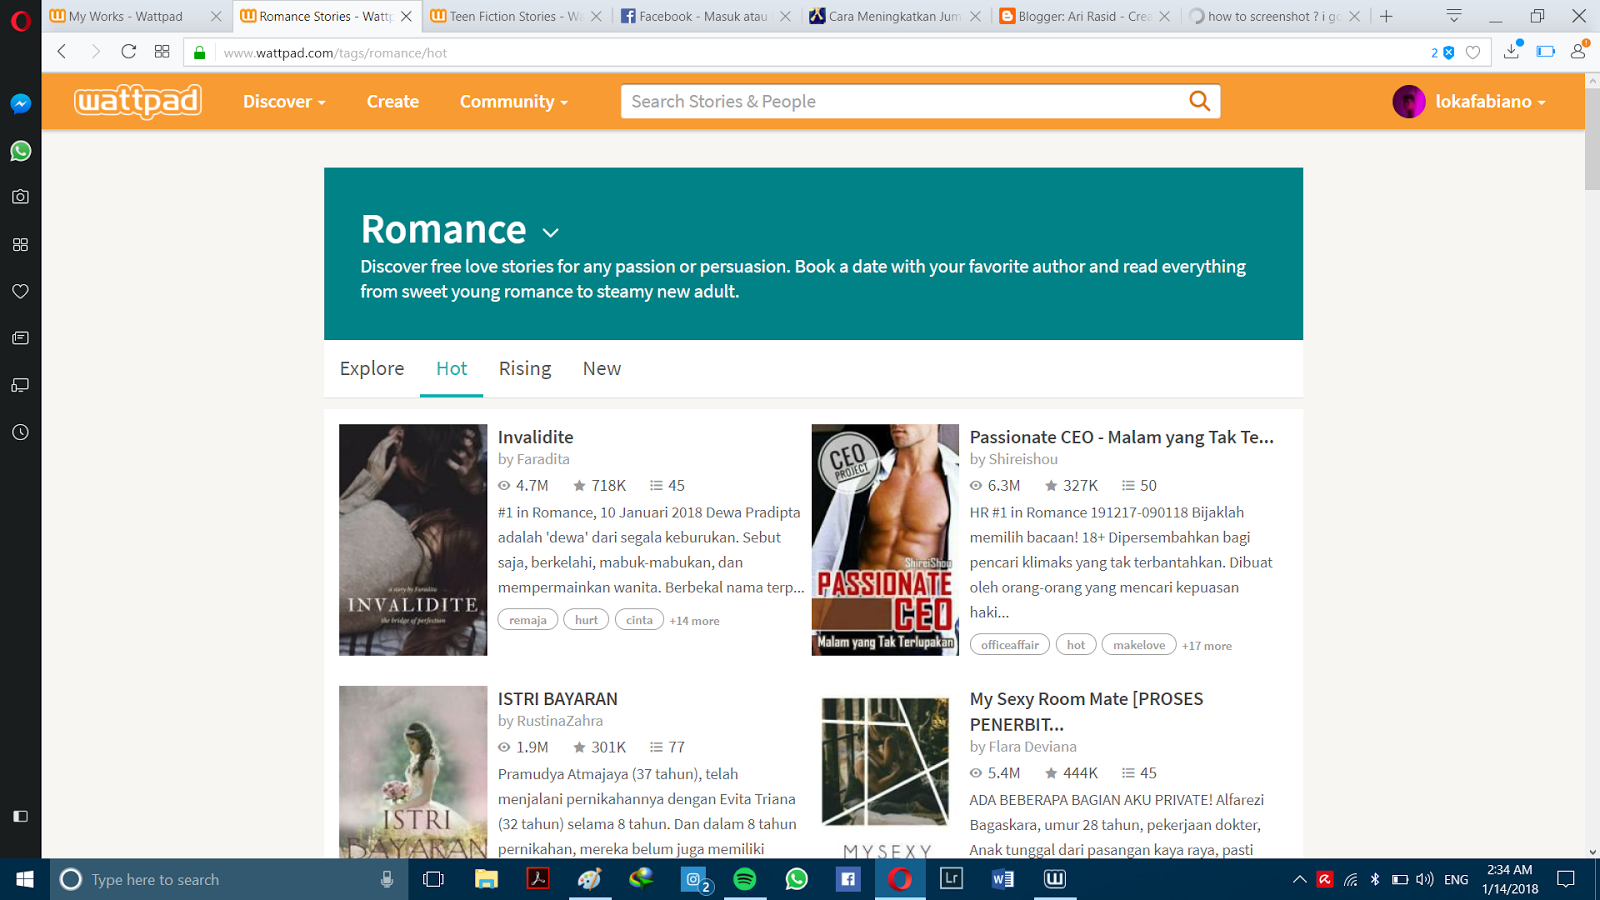
Task: Expand +14 more tags on Invalidite
Action: tap(694, 621)
